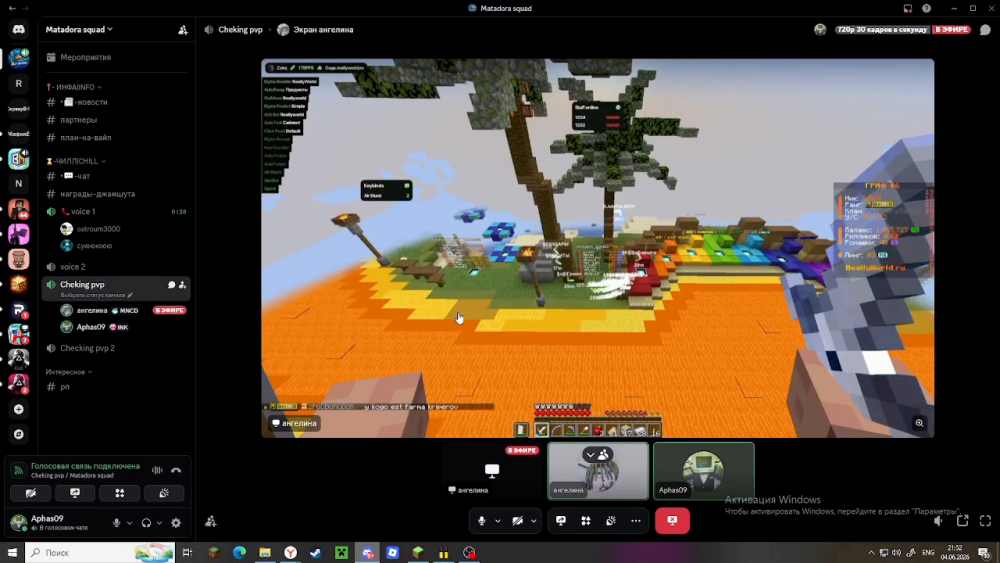Viewport: 1000px width, 563px height.
Task: Open soundboard from call control bar
Action: pos(611,521)
